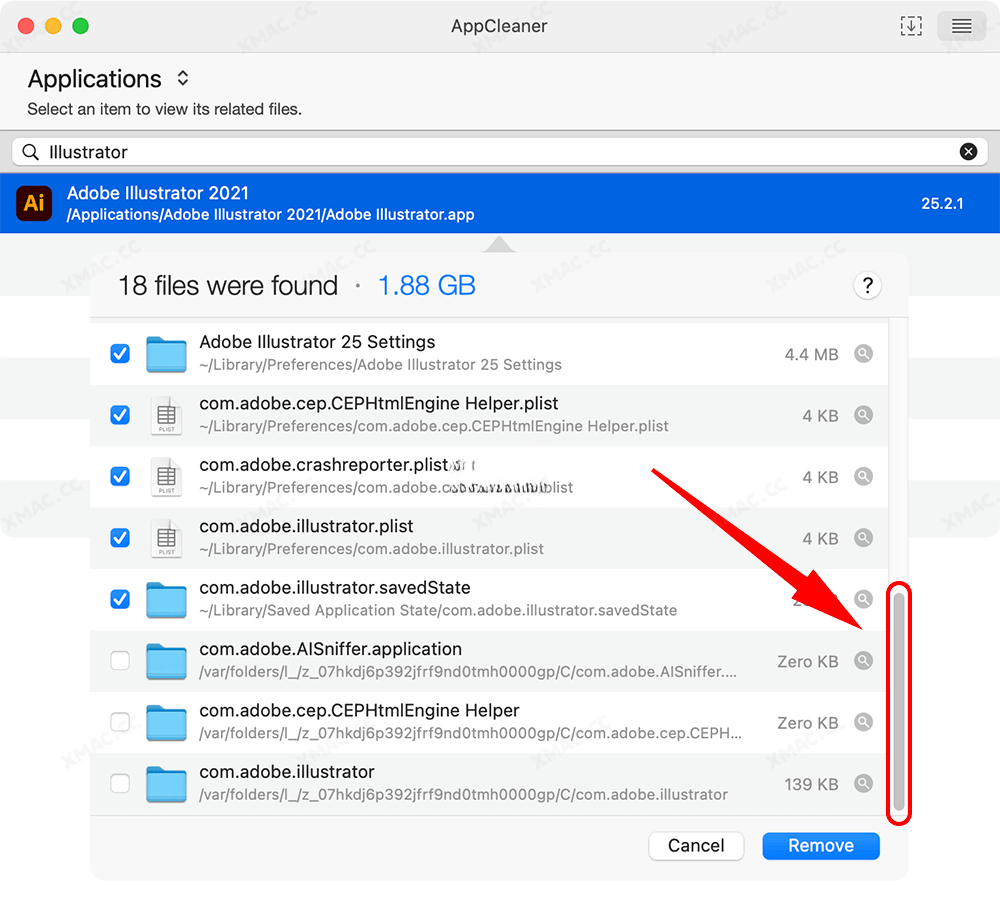The image size is (1000, 898).
Task: Click the Adobe Illustrator app icon
Action: pyautogui.click(x=34, y=203)
